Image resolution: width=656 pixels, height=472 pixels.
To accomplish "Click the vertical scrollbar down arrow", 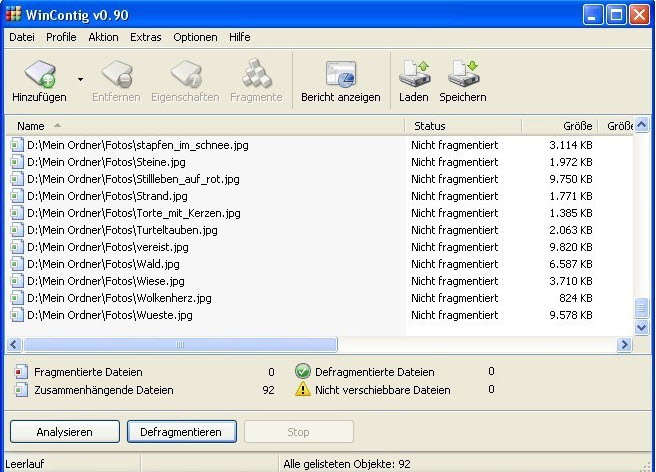I will click(x=641, y=327).
